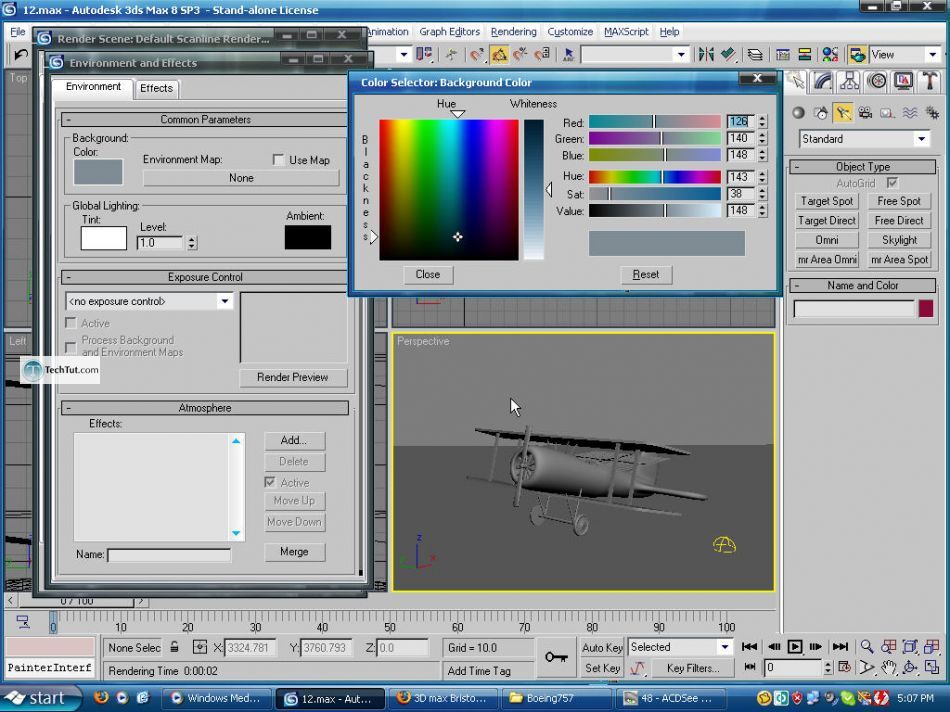950x712 pixels.
Task: Click the Set Keys key icon
Action: tap(556, 657)
